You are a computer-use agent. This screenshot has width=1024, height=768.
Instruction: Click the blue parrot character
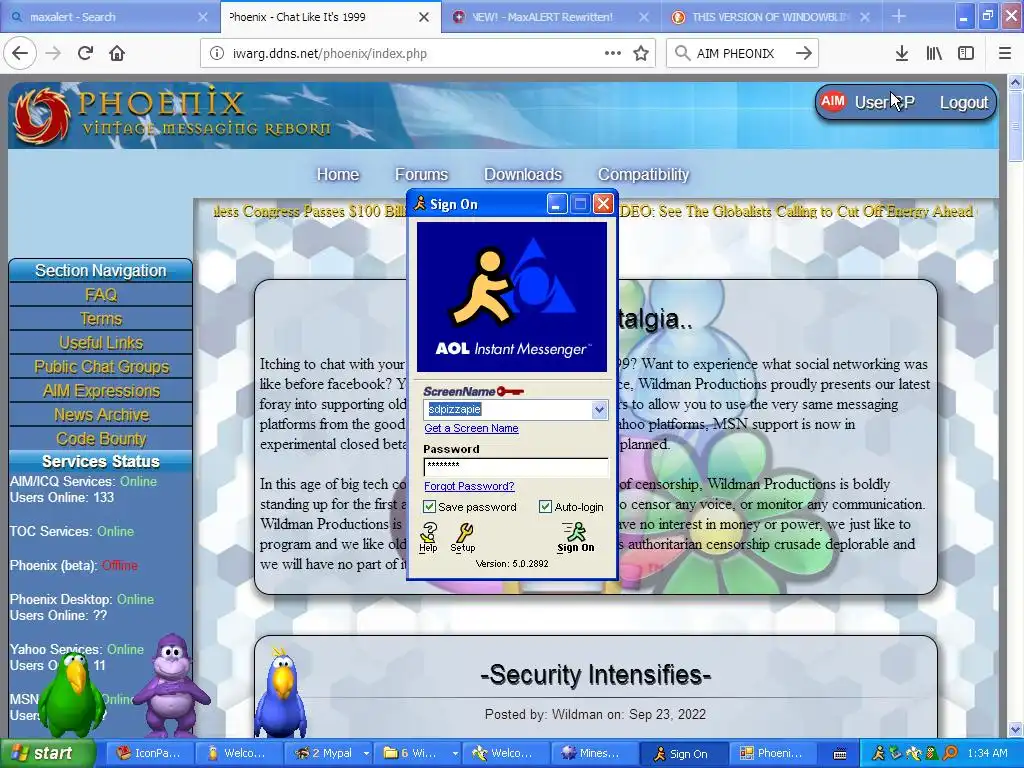(x=281, y=692)
